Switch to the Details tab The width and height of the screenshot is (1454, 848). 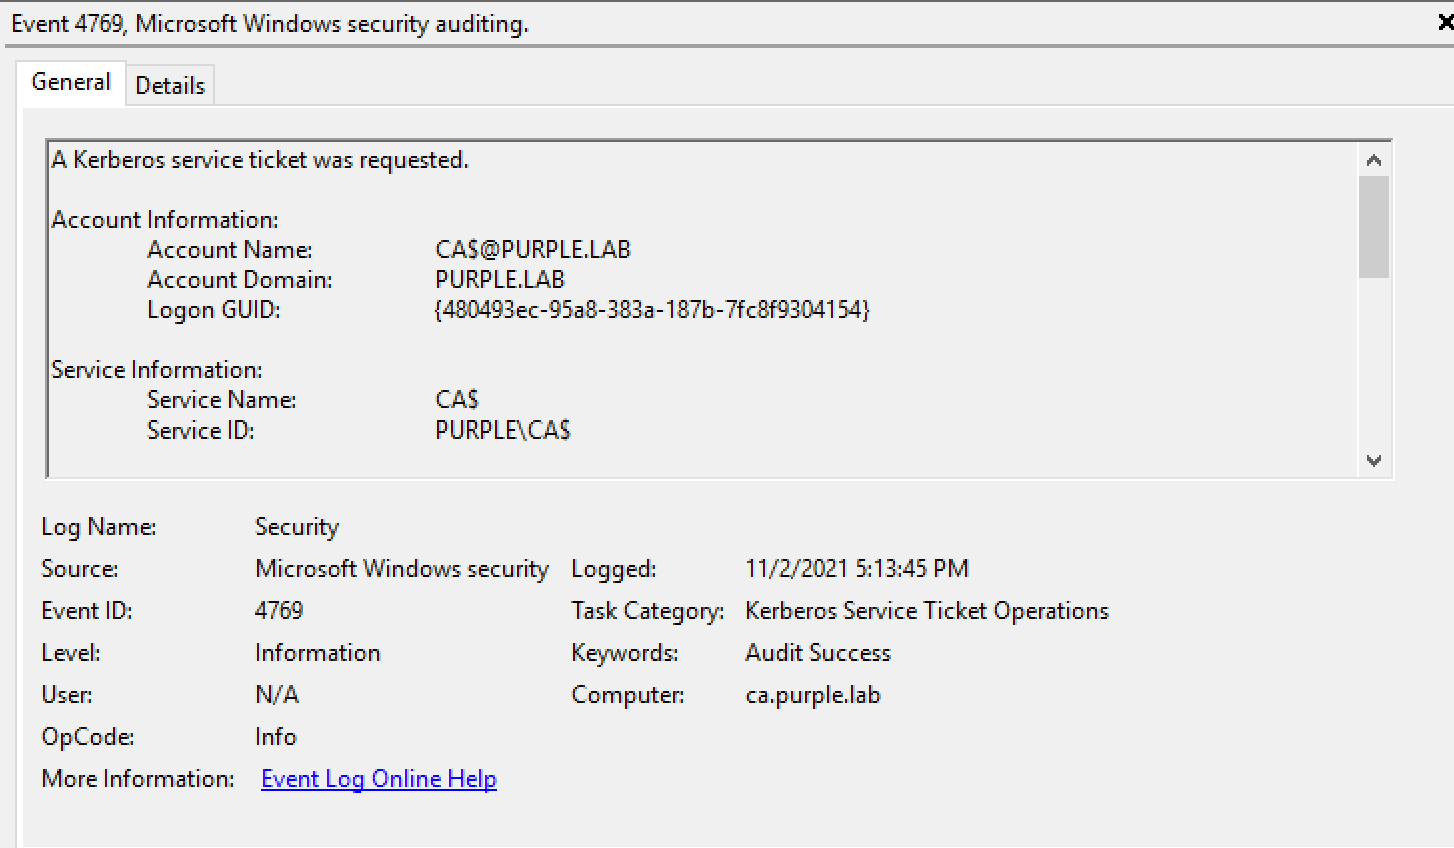click(x=170, y=86)
